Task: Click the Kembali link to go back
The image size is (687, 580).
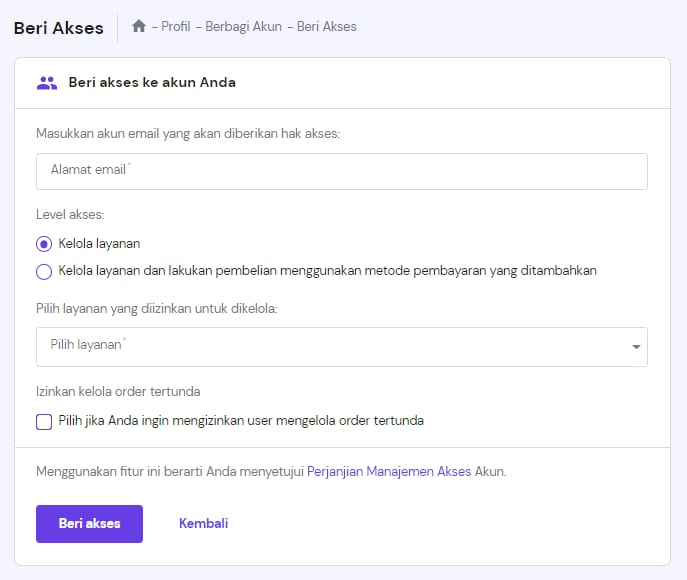Action: click(x=204, y=524)
